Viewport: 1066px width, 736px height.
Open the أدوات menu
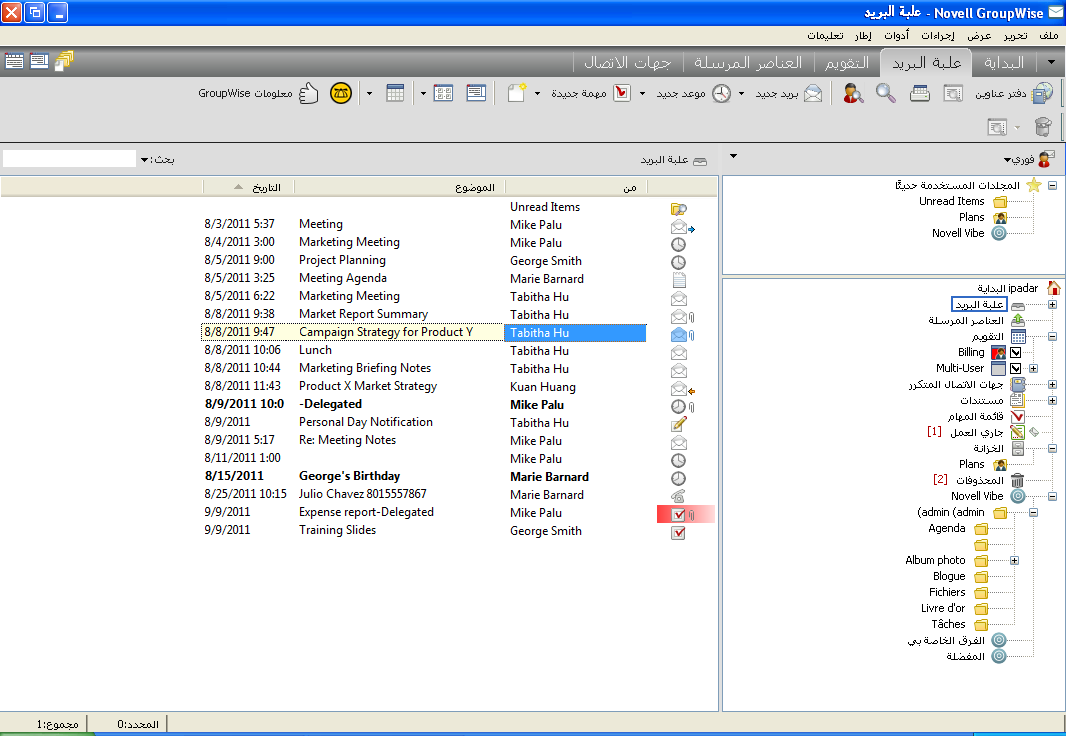coord(896,35)
